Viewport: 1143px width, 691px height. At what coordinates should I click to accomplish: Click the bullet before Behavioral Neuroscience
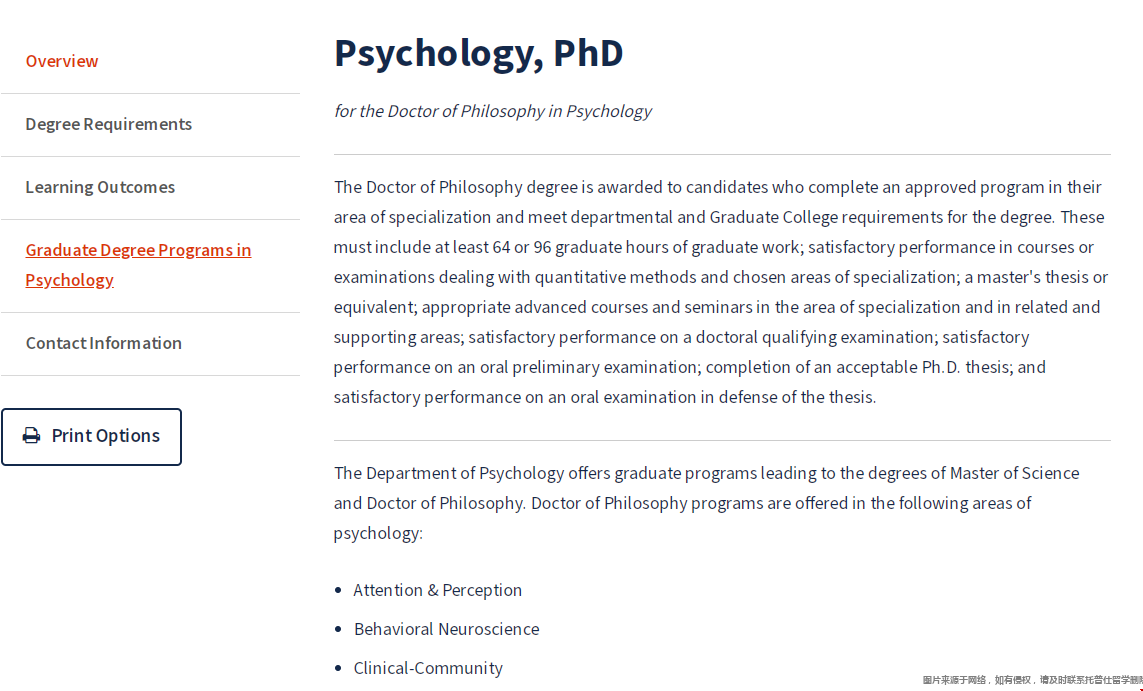pyautogui.click(x=338, y=630)
